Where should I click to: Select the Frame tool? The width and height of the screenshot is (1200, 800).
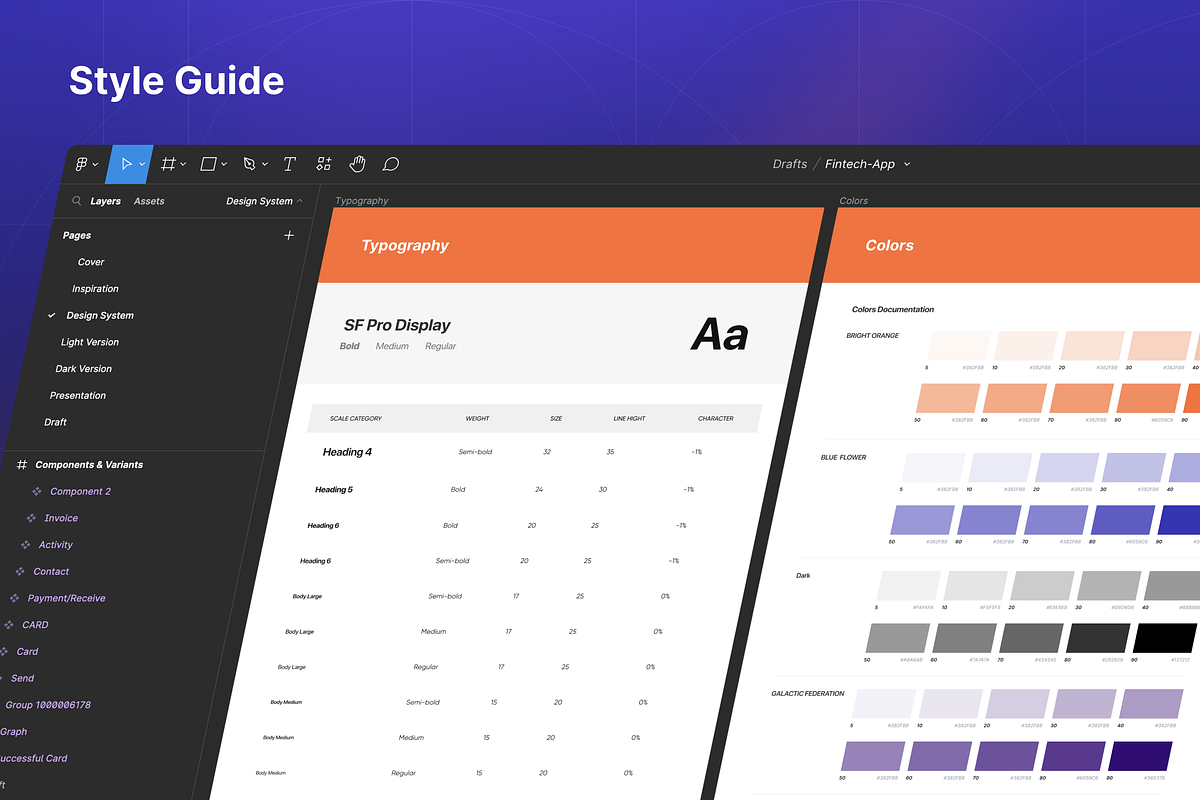(169, 164)
